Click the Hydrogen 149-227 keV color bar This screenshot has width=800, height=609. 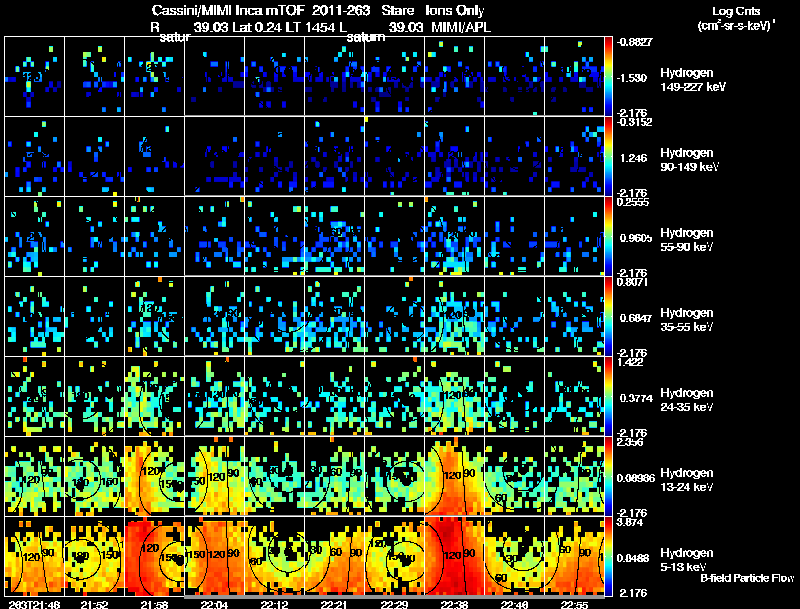(610, 76)
